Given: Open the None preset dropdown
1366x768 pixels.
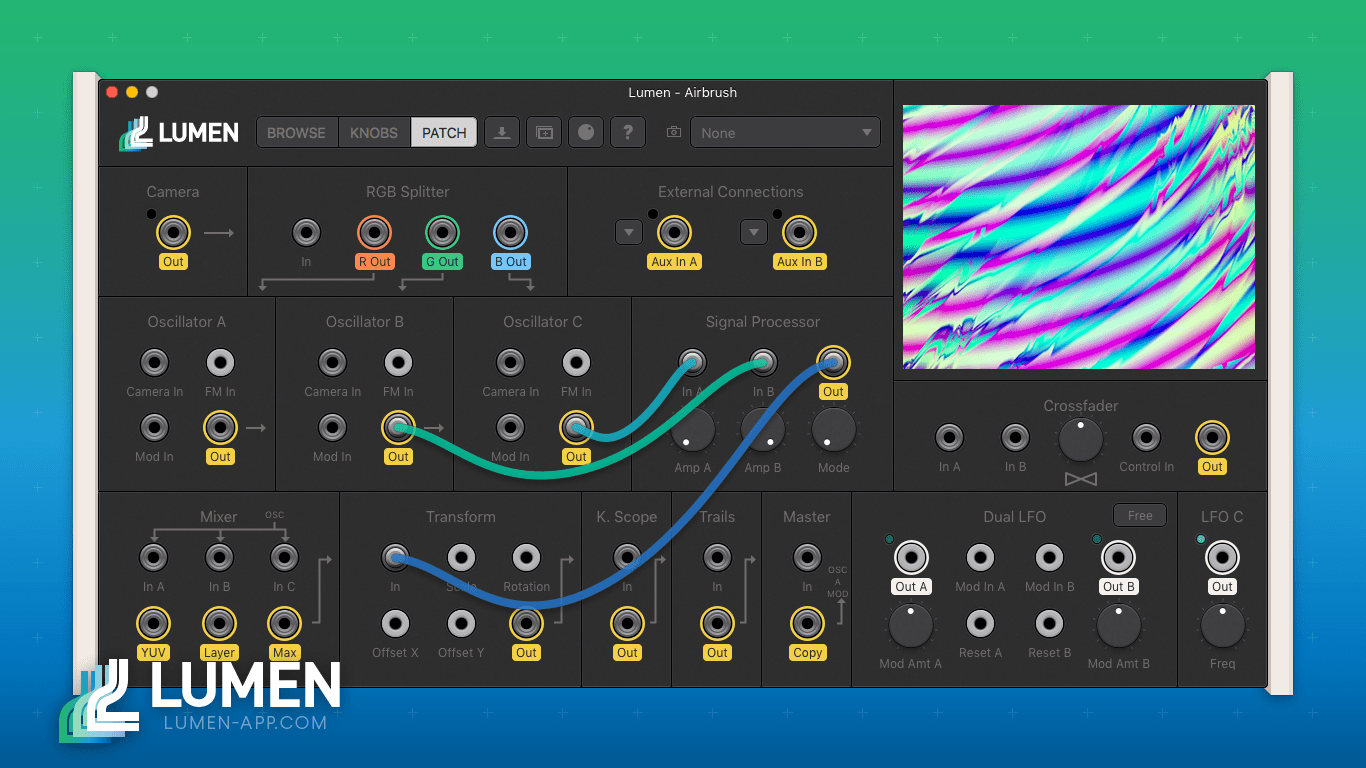Looking at the screenshot, I should coord(785,132).
